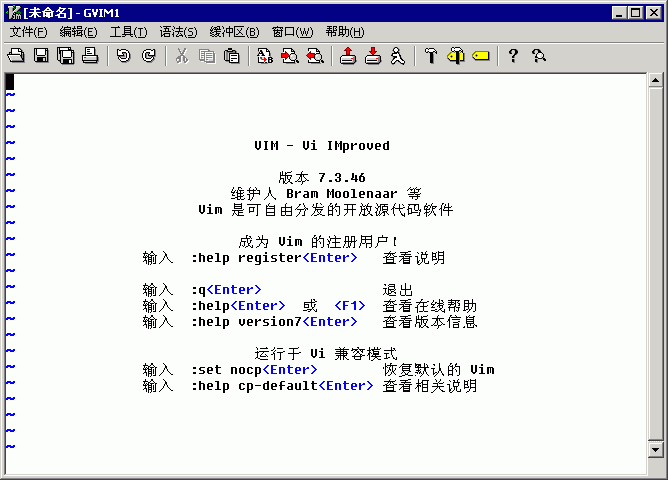This screenshot has height=480, width=668.
Task: Open the 编辑(E) menu
Action: pos(78,32)
